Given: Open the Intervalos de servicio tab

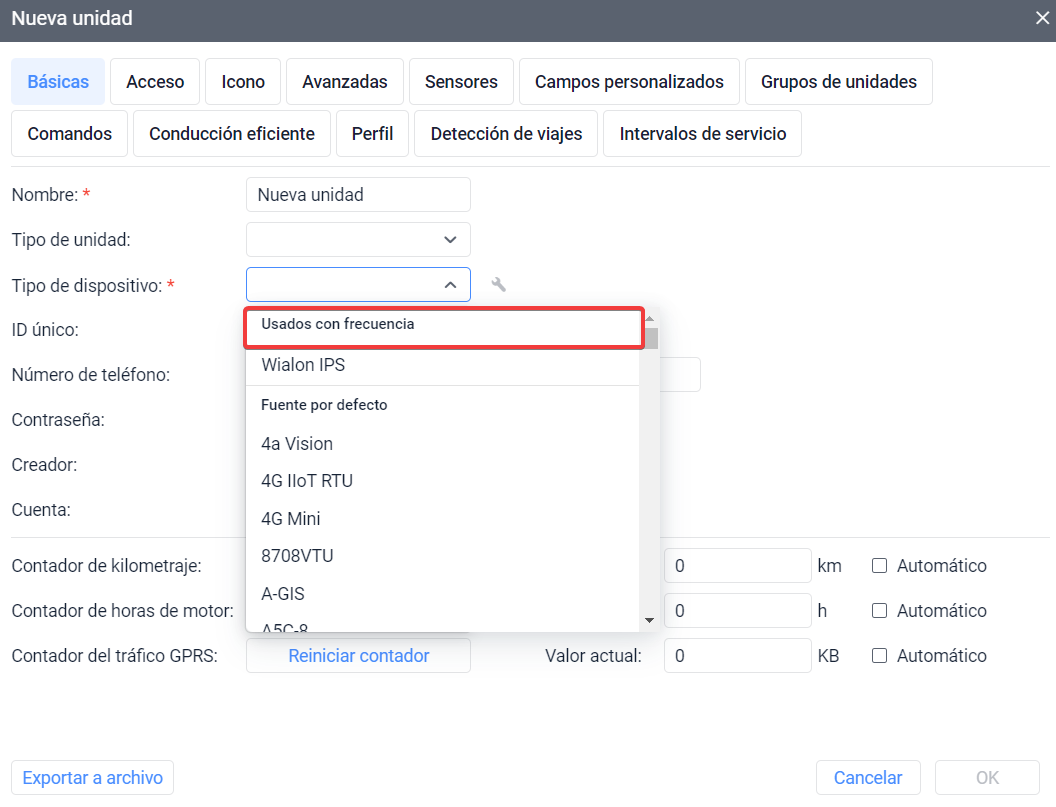Looking at the screenshot, I should (702, 133).
